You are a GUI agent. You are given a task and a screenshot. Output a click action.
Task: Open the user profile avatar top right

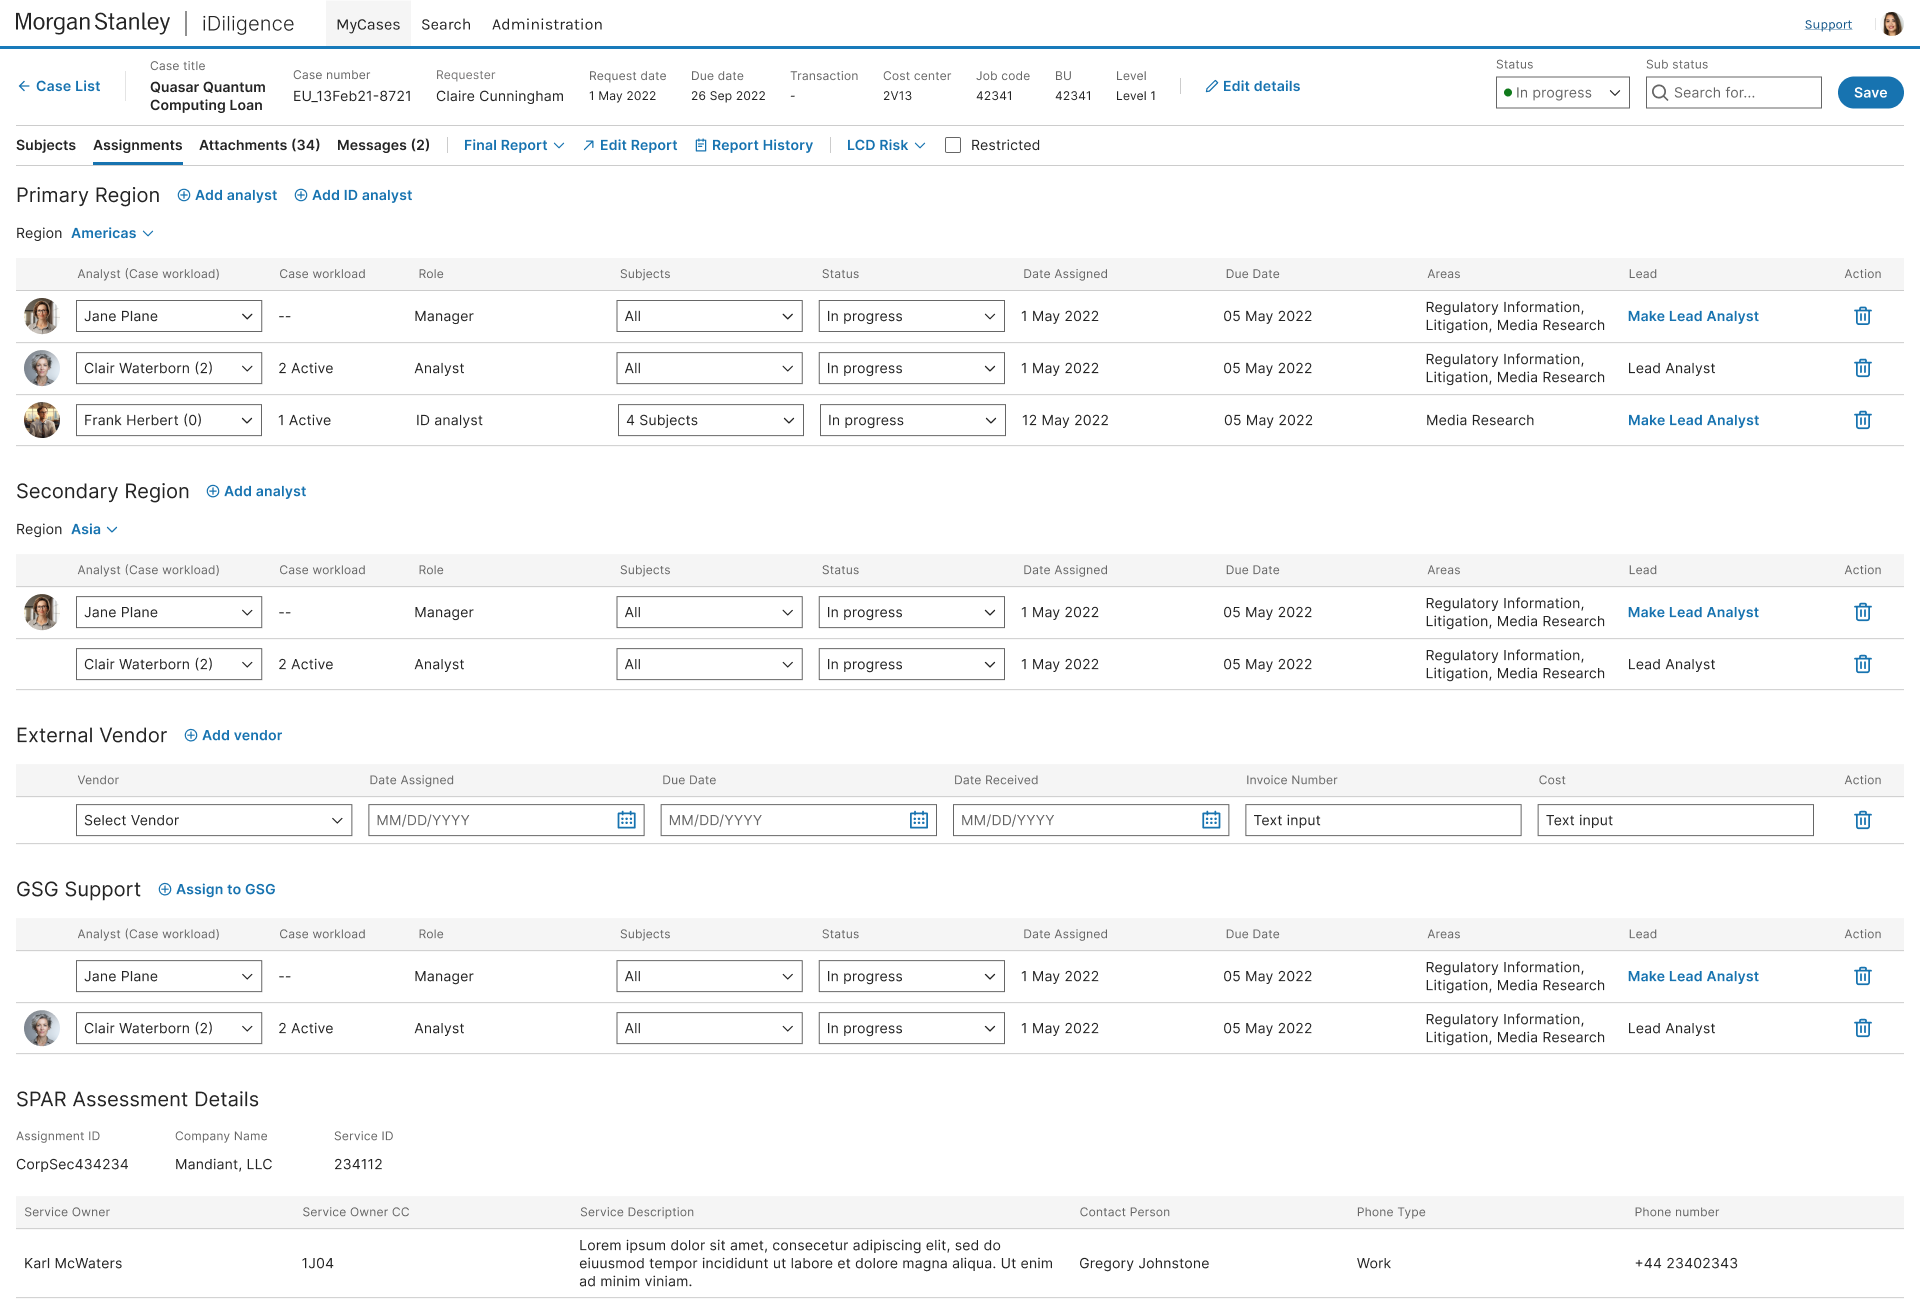pos(1891,24)
